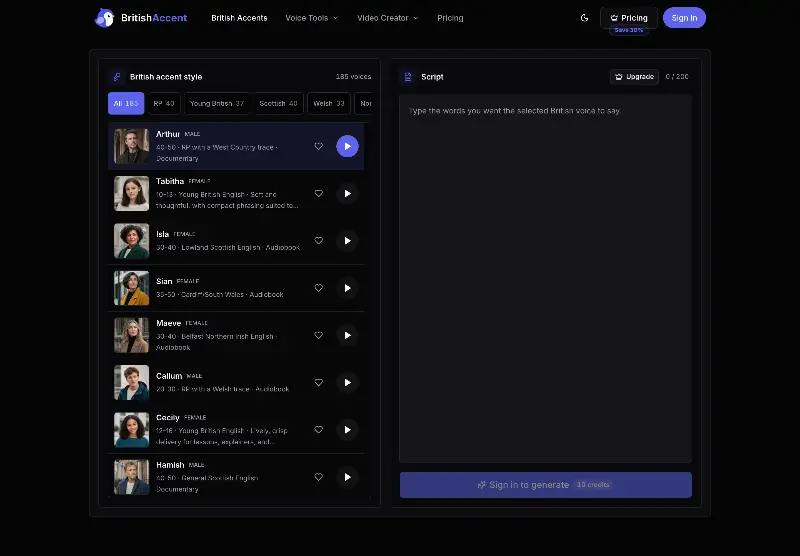Viewport: 800px width, 556px height.
Task: Go to British Accents nav link
Action: (239, 18)
